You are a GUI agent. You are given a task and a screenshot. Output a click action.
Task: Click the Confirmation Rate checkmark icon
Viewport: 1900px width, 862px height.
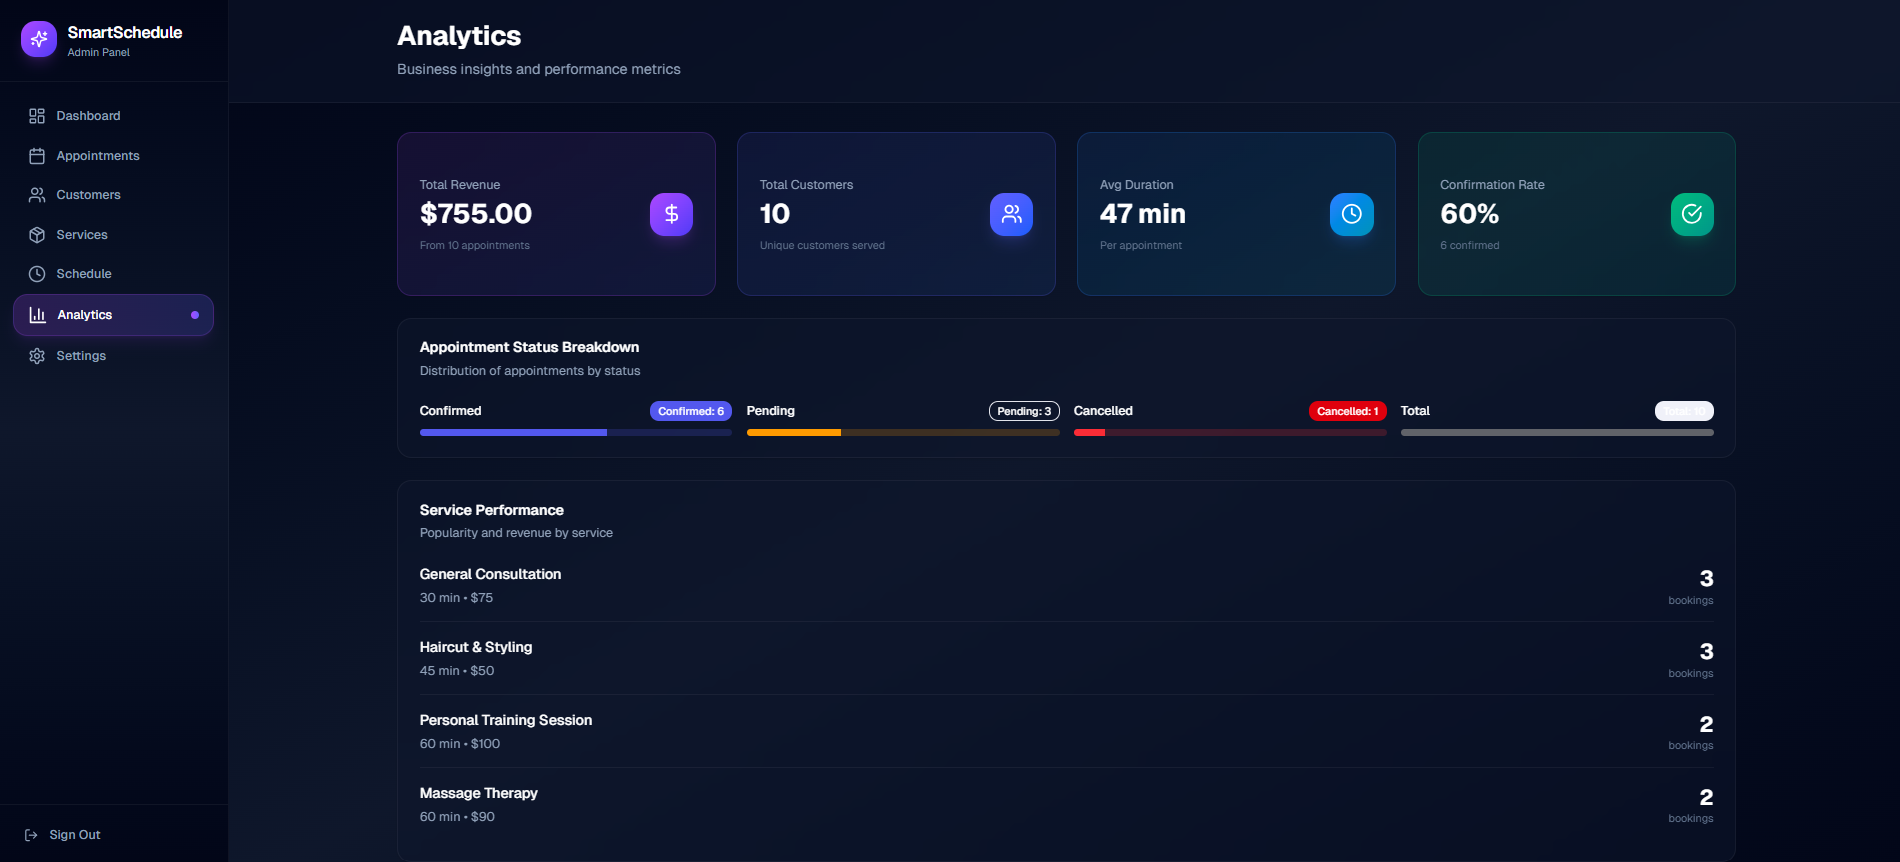tap(1691, 214)
